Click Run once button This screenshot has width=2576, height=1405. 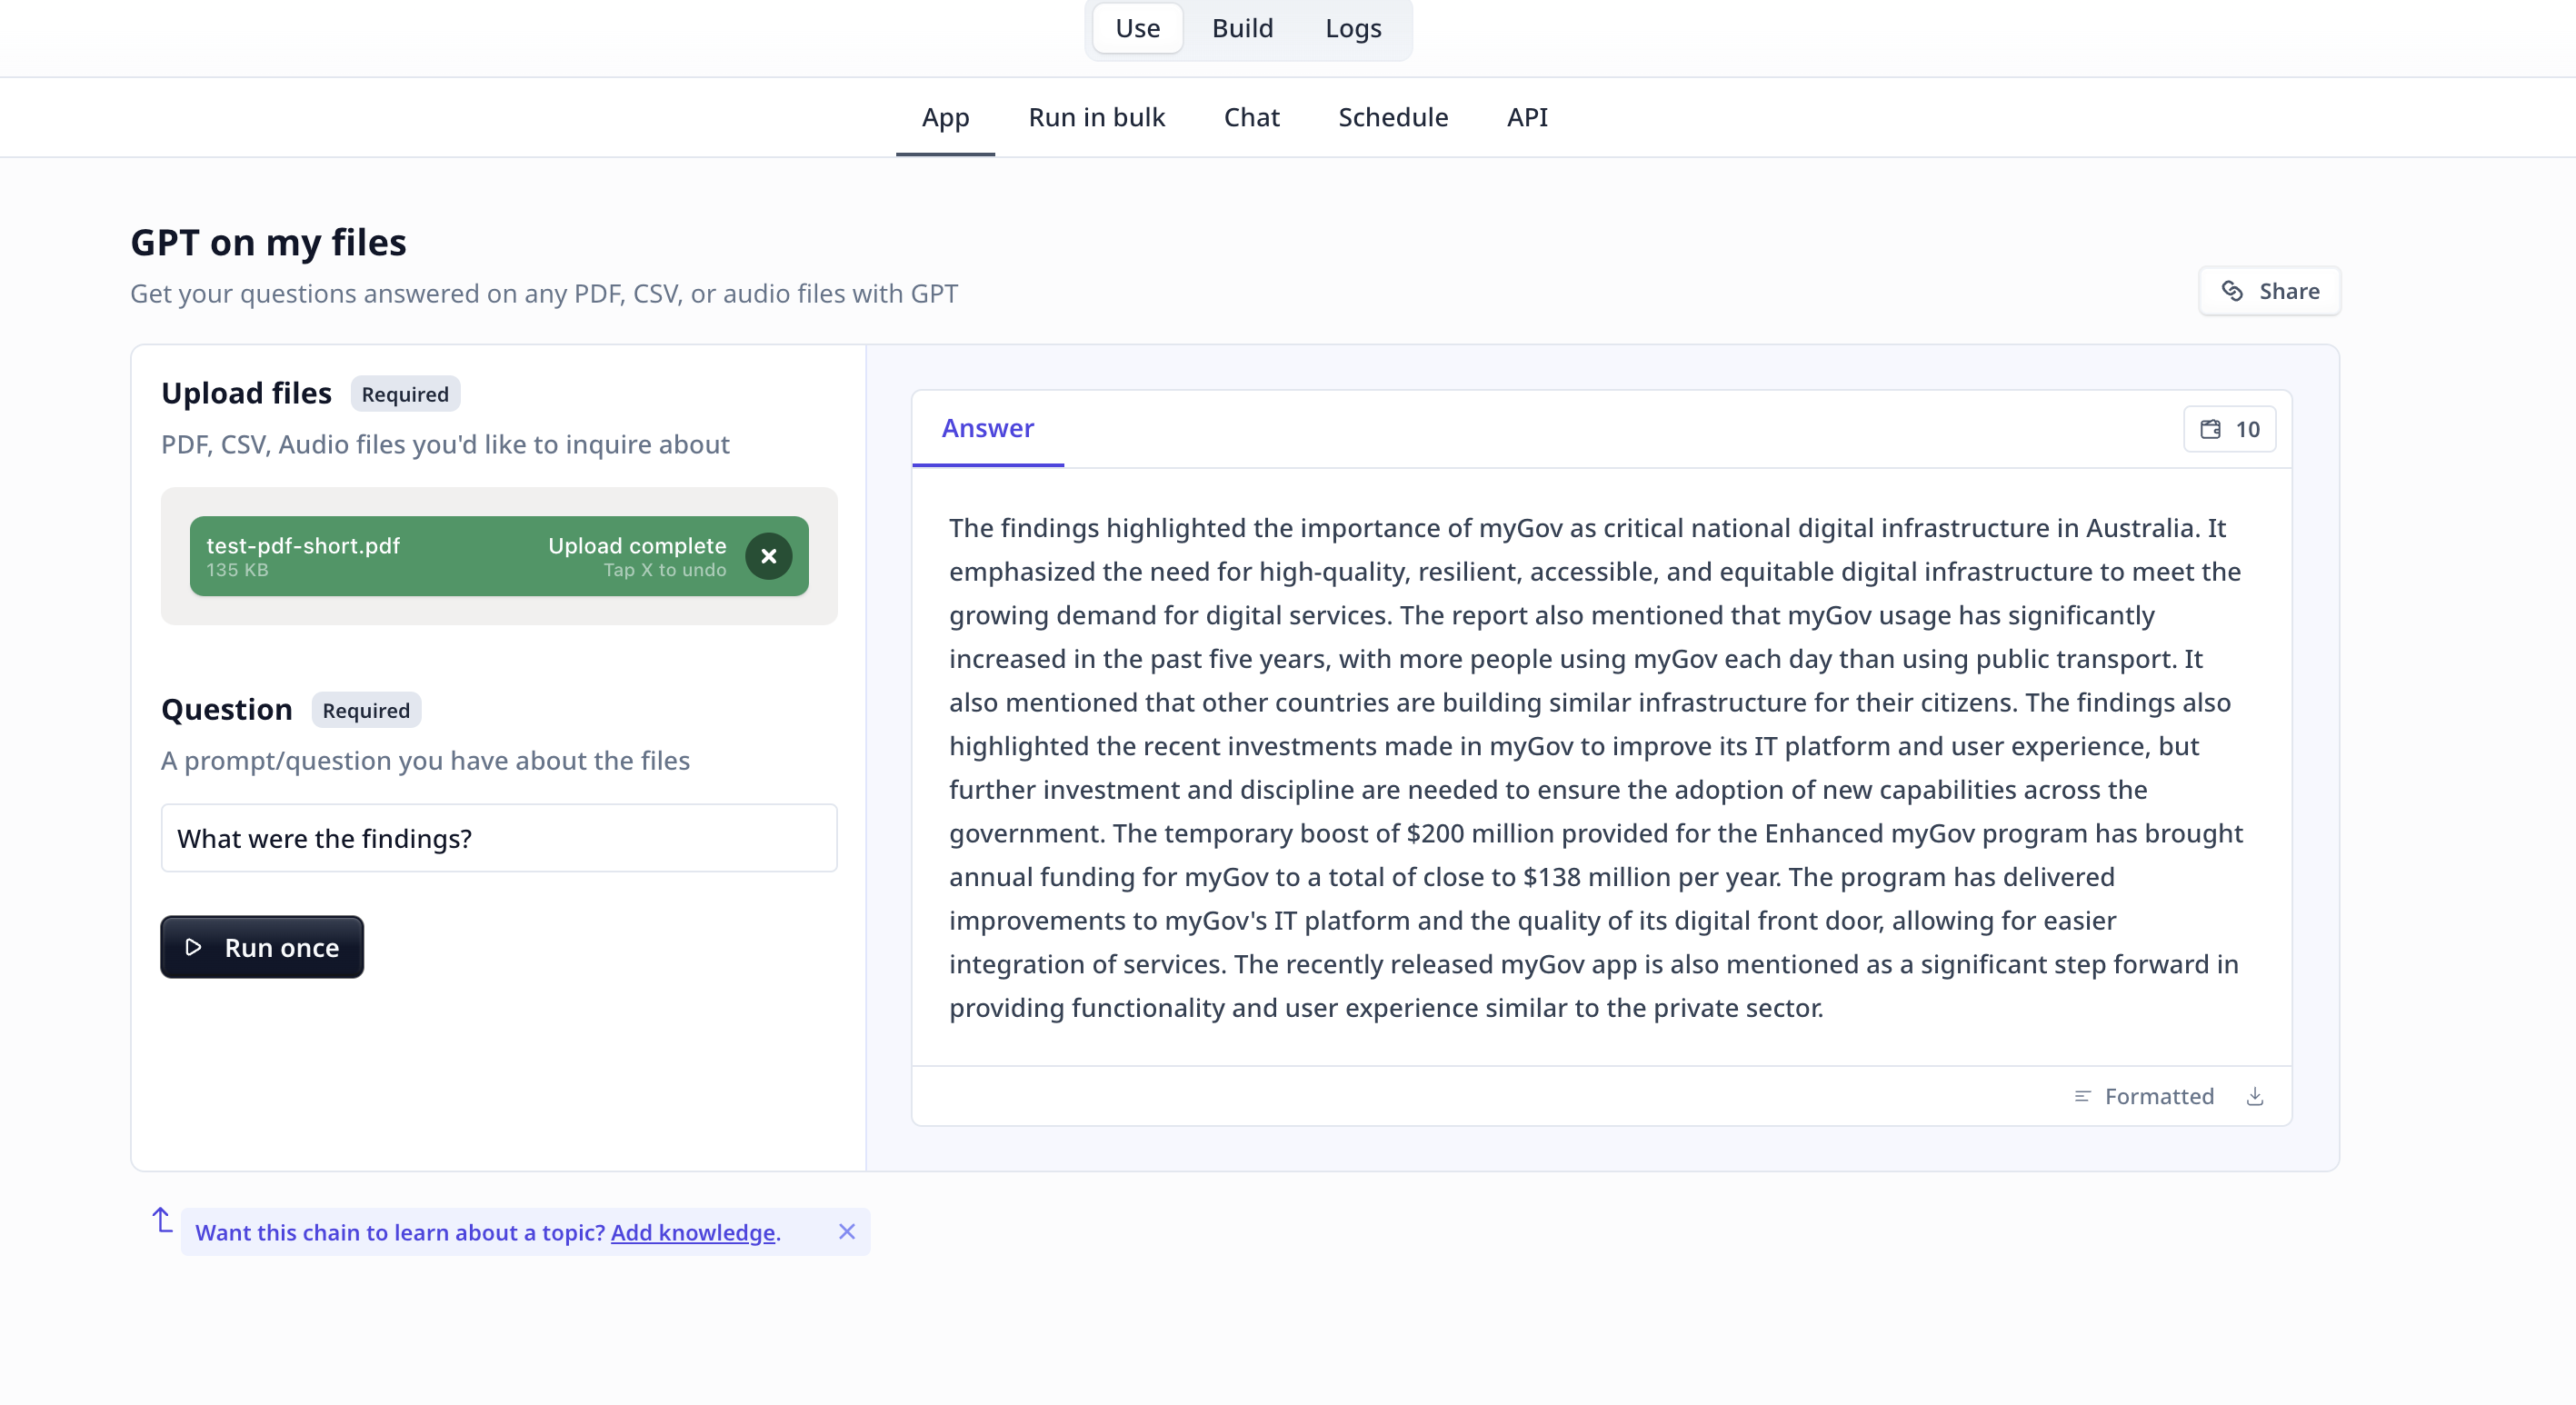pyautogui.click(x=262, y=947)
